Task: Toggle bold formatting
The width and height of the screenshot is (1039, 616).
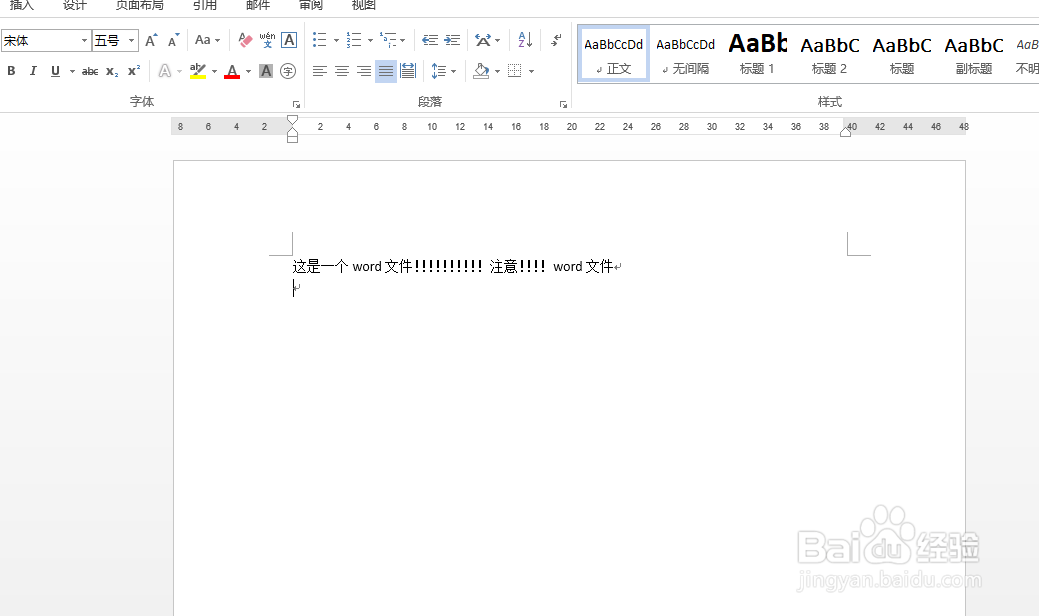Action: [x=11, y=71]
